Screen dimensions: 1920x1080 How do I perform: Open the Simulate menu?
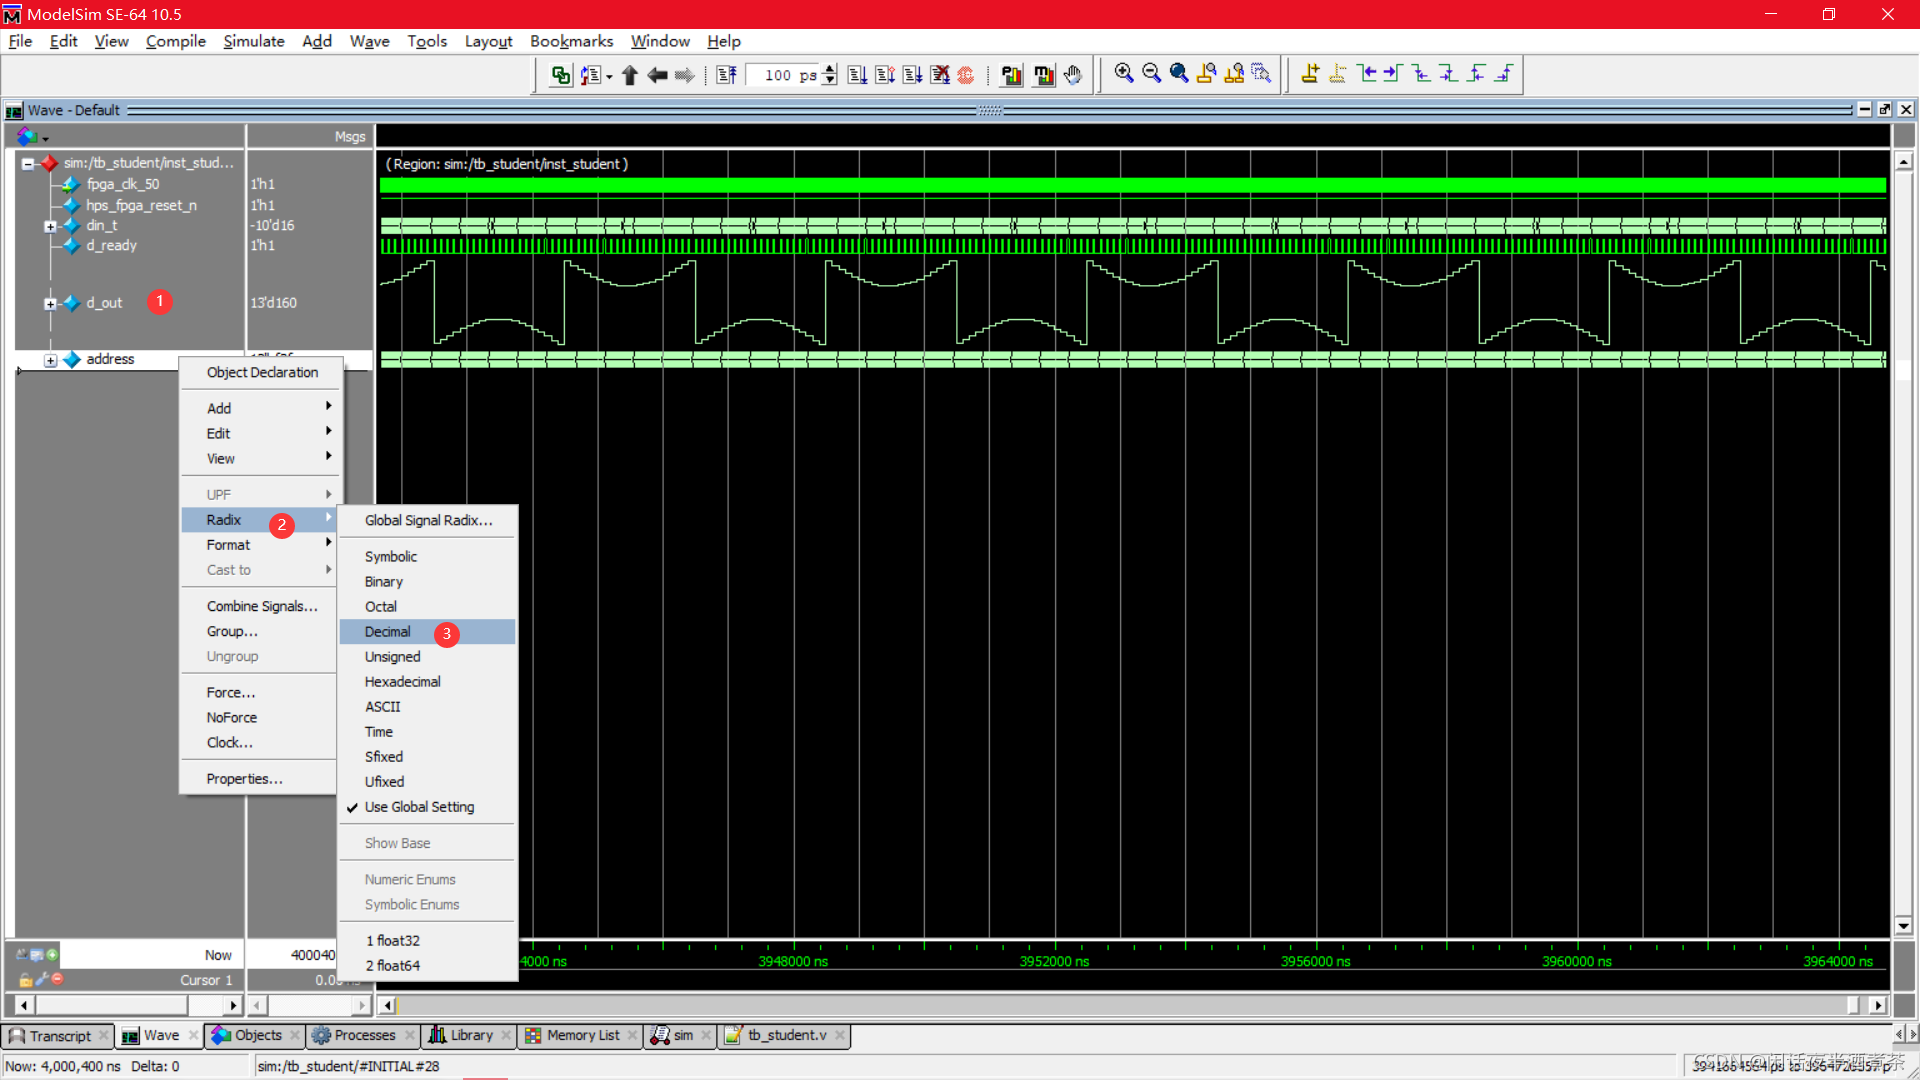click(x=253, y=41)
